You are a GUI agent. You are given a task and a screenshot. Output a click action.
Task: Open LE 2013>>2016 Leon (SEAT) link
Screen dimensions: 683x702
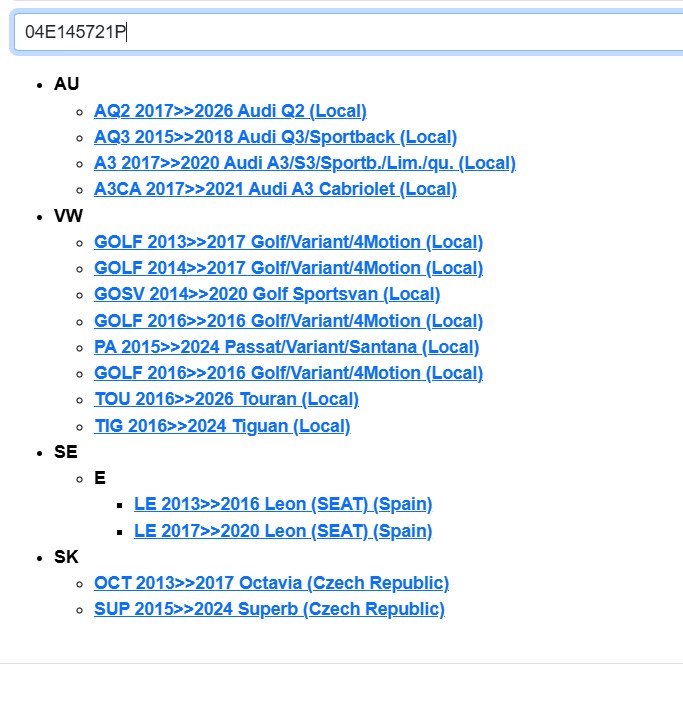(283, 504)
